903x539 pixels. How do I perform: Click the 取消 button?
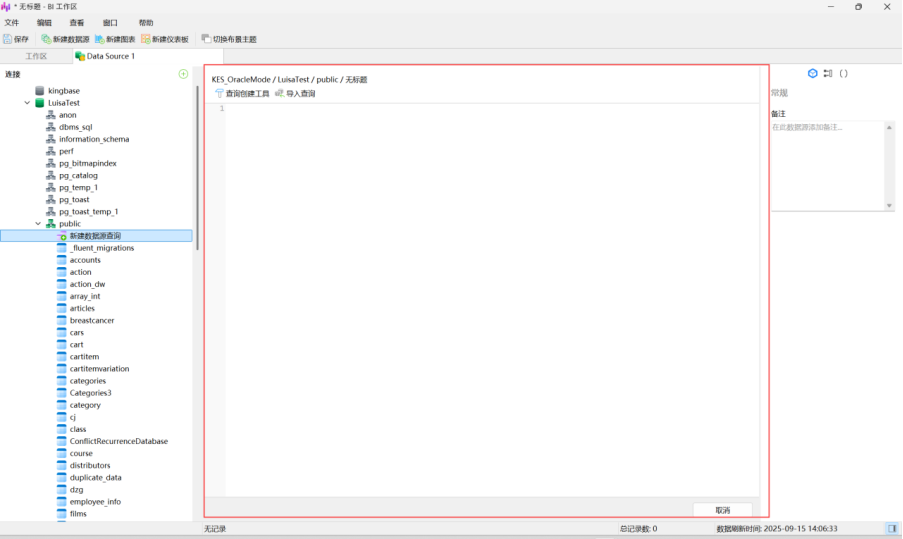722,510
